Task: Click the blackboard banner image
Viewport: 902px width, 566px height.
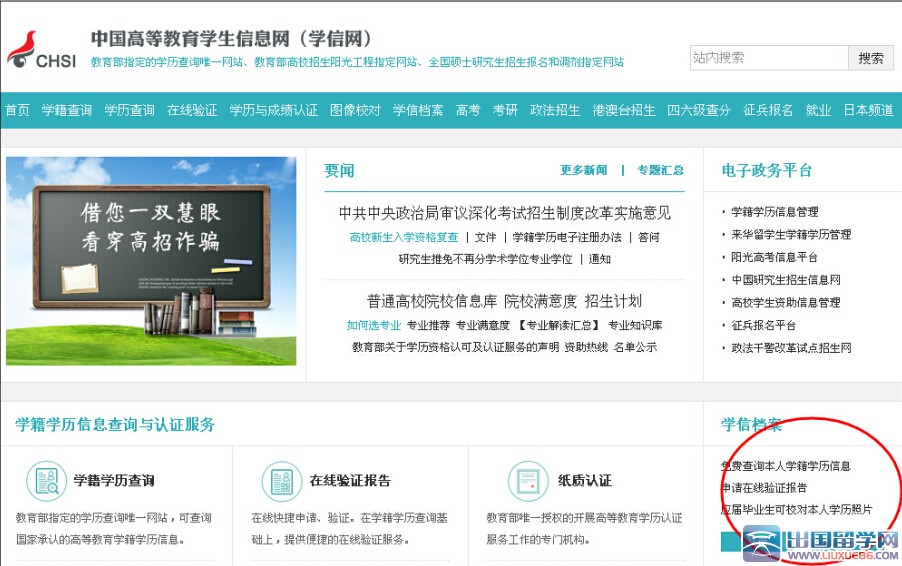Action: coord(151,261)
